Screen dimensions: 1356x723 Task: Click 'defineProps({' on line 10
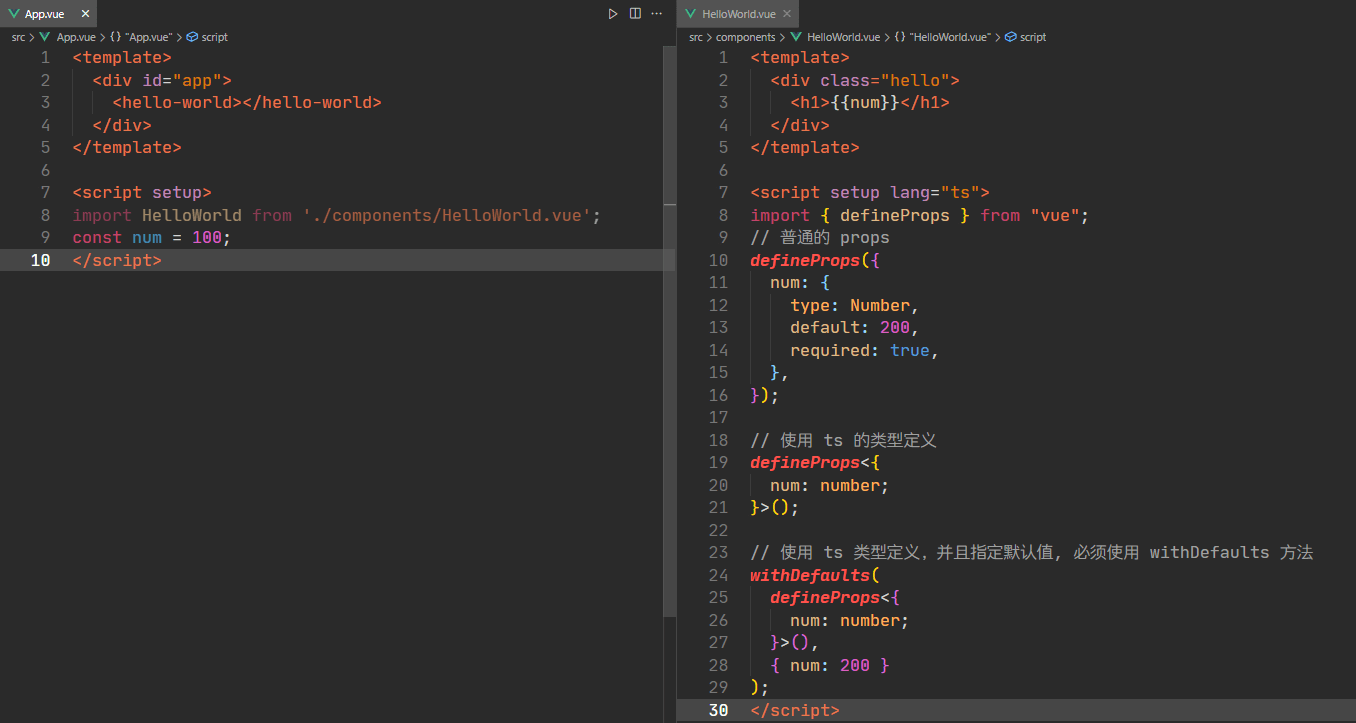point(815,260)
